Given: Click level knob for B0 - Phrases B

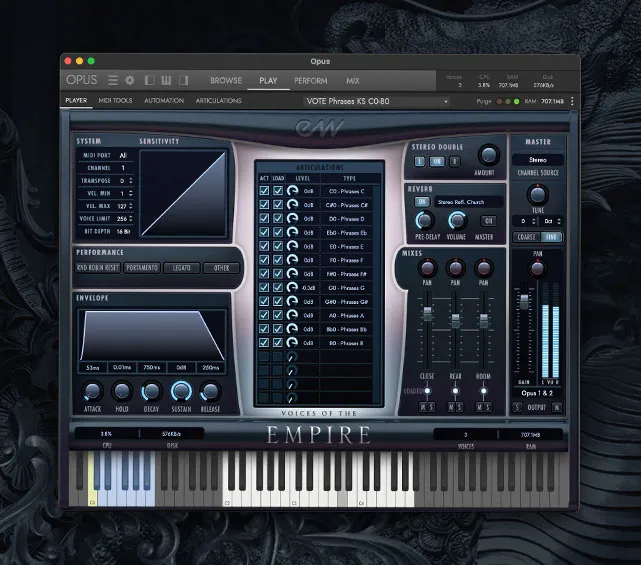Looking at the screenshot, I should [292, 343].
